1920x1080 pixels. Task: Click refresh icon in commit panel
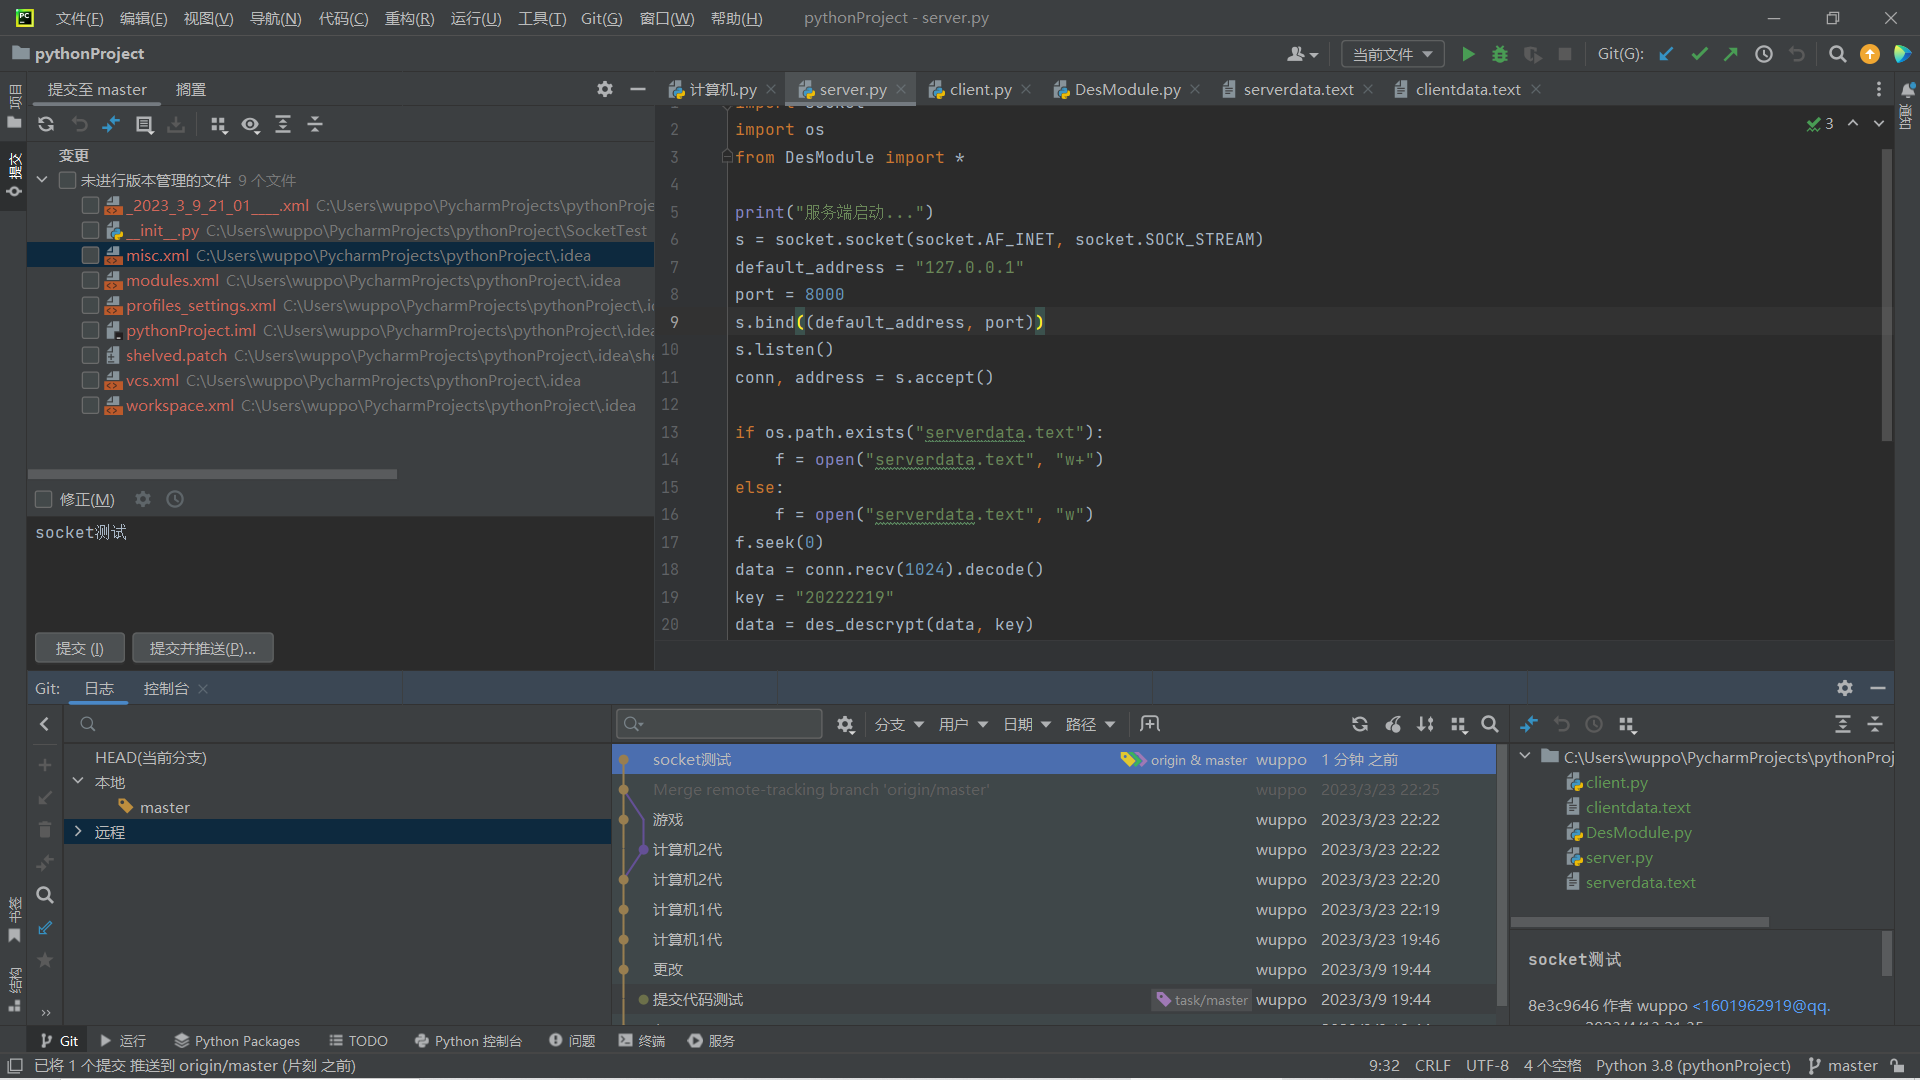coord(46,124)
